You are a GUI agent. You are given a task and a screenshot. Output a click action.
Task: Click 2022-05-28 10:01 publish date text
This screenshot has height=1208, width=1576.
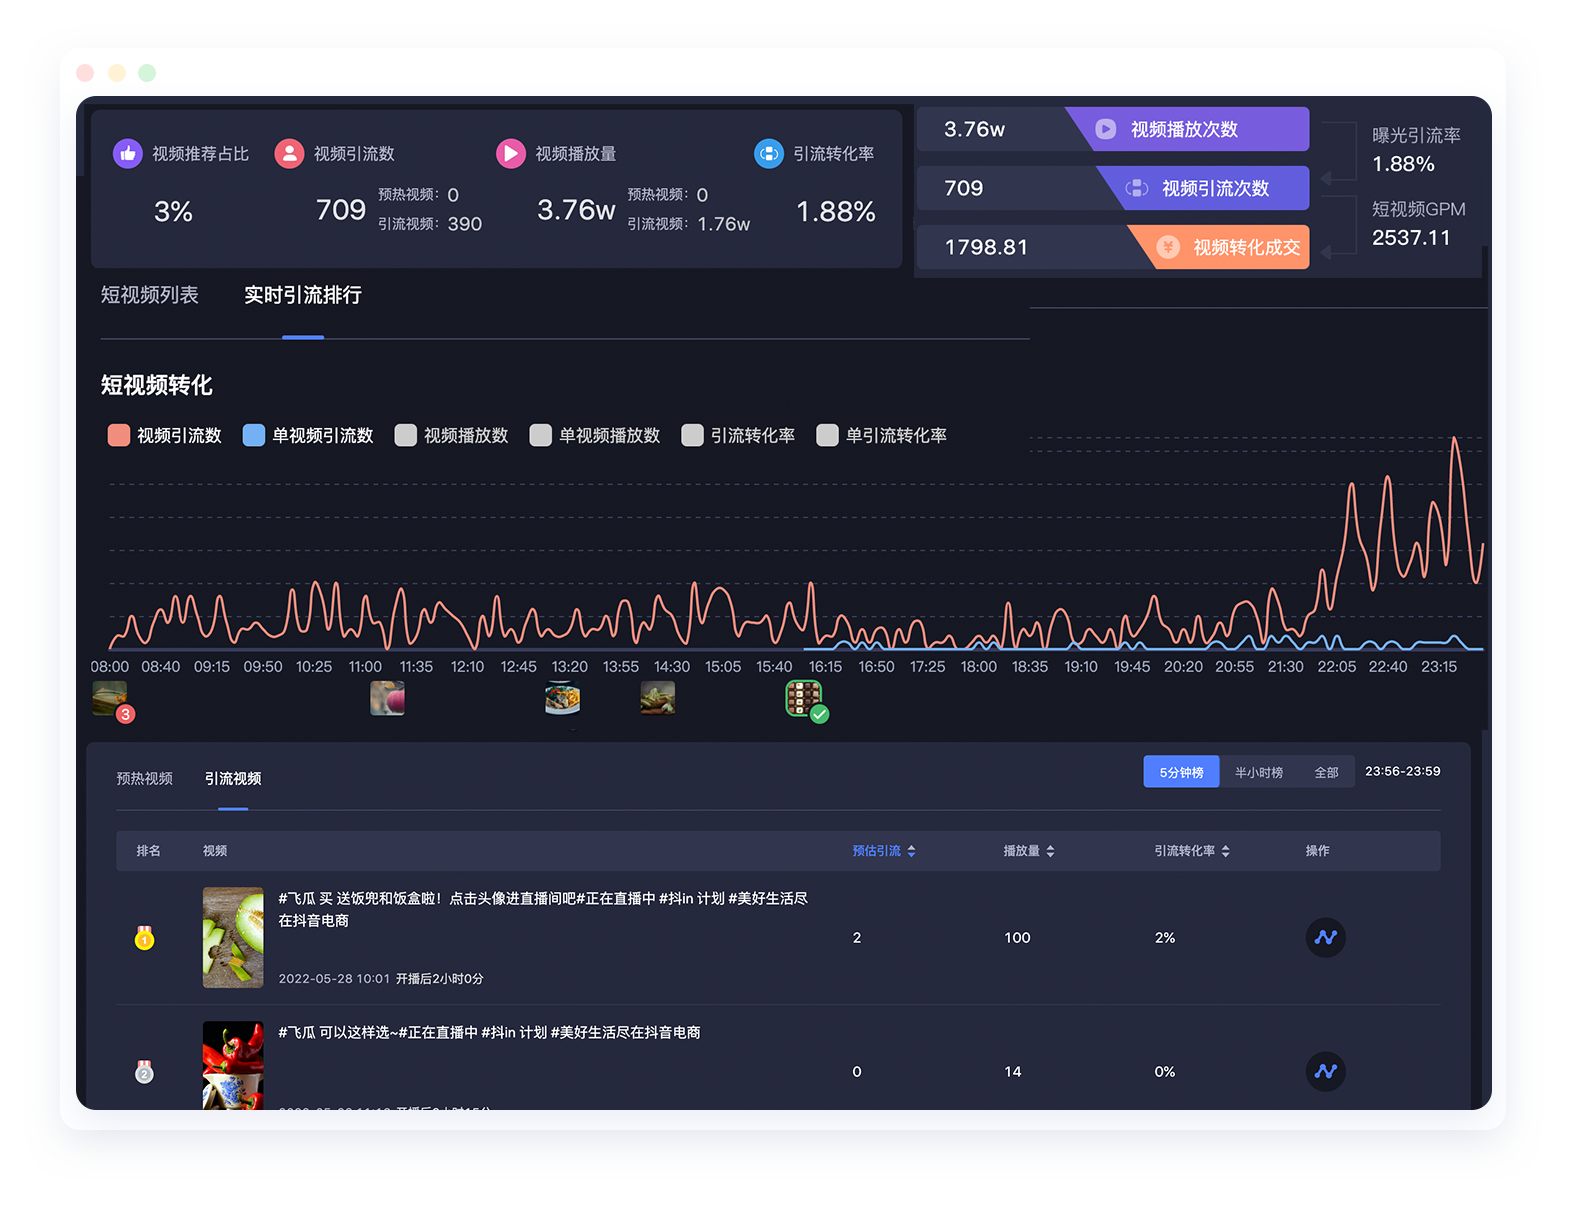click(x=334, y=978)
